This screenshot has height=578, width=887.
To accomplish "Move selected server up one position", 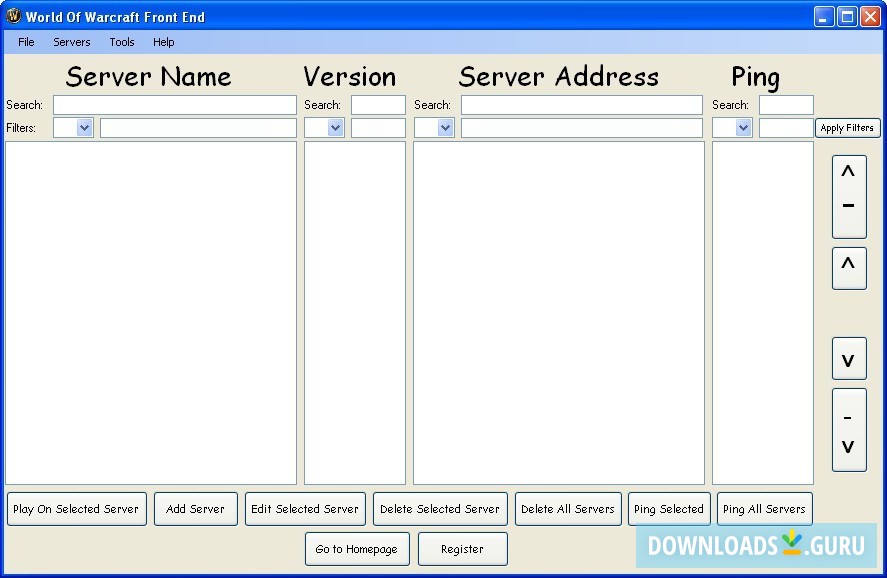I will pyautogui.click(x=849, y=268).
